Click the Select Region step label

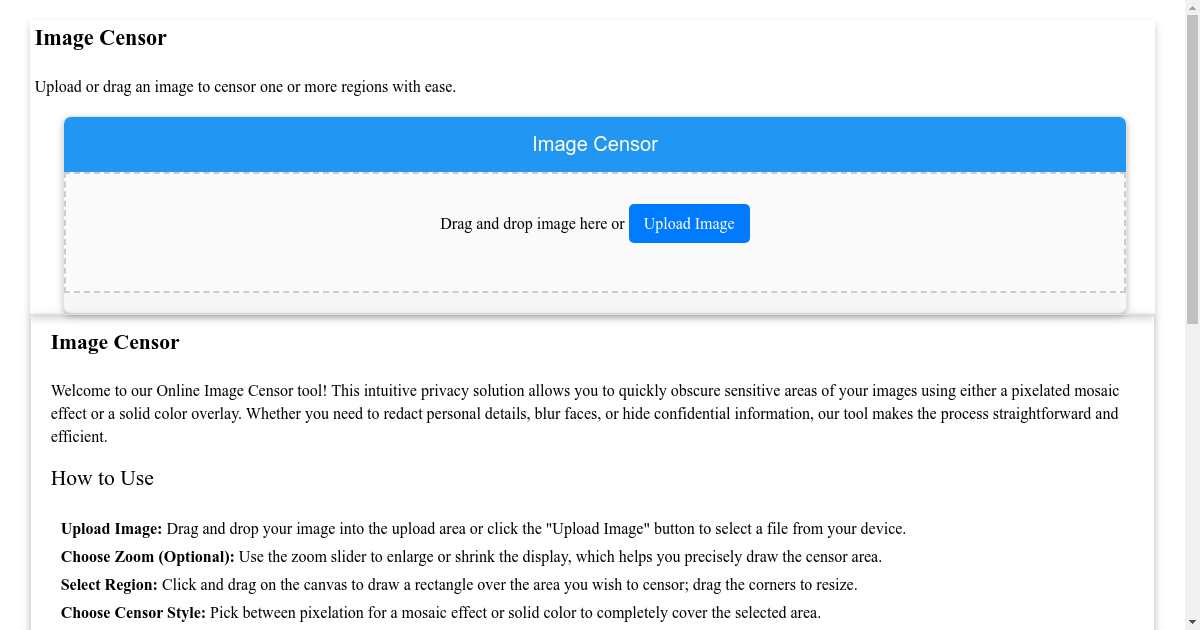pyautogui.click(x=108, y=584)
